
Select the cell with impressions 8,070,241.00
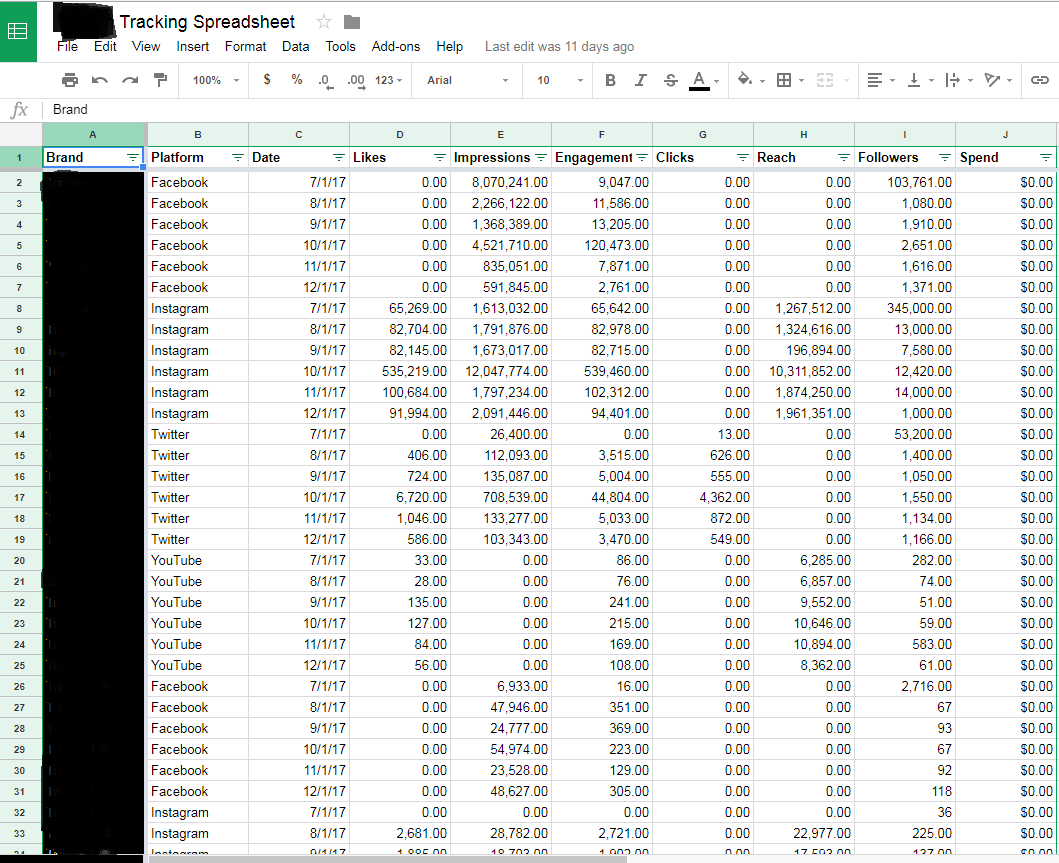click(x=501, y=182)
